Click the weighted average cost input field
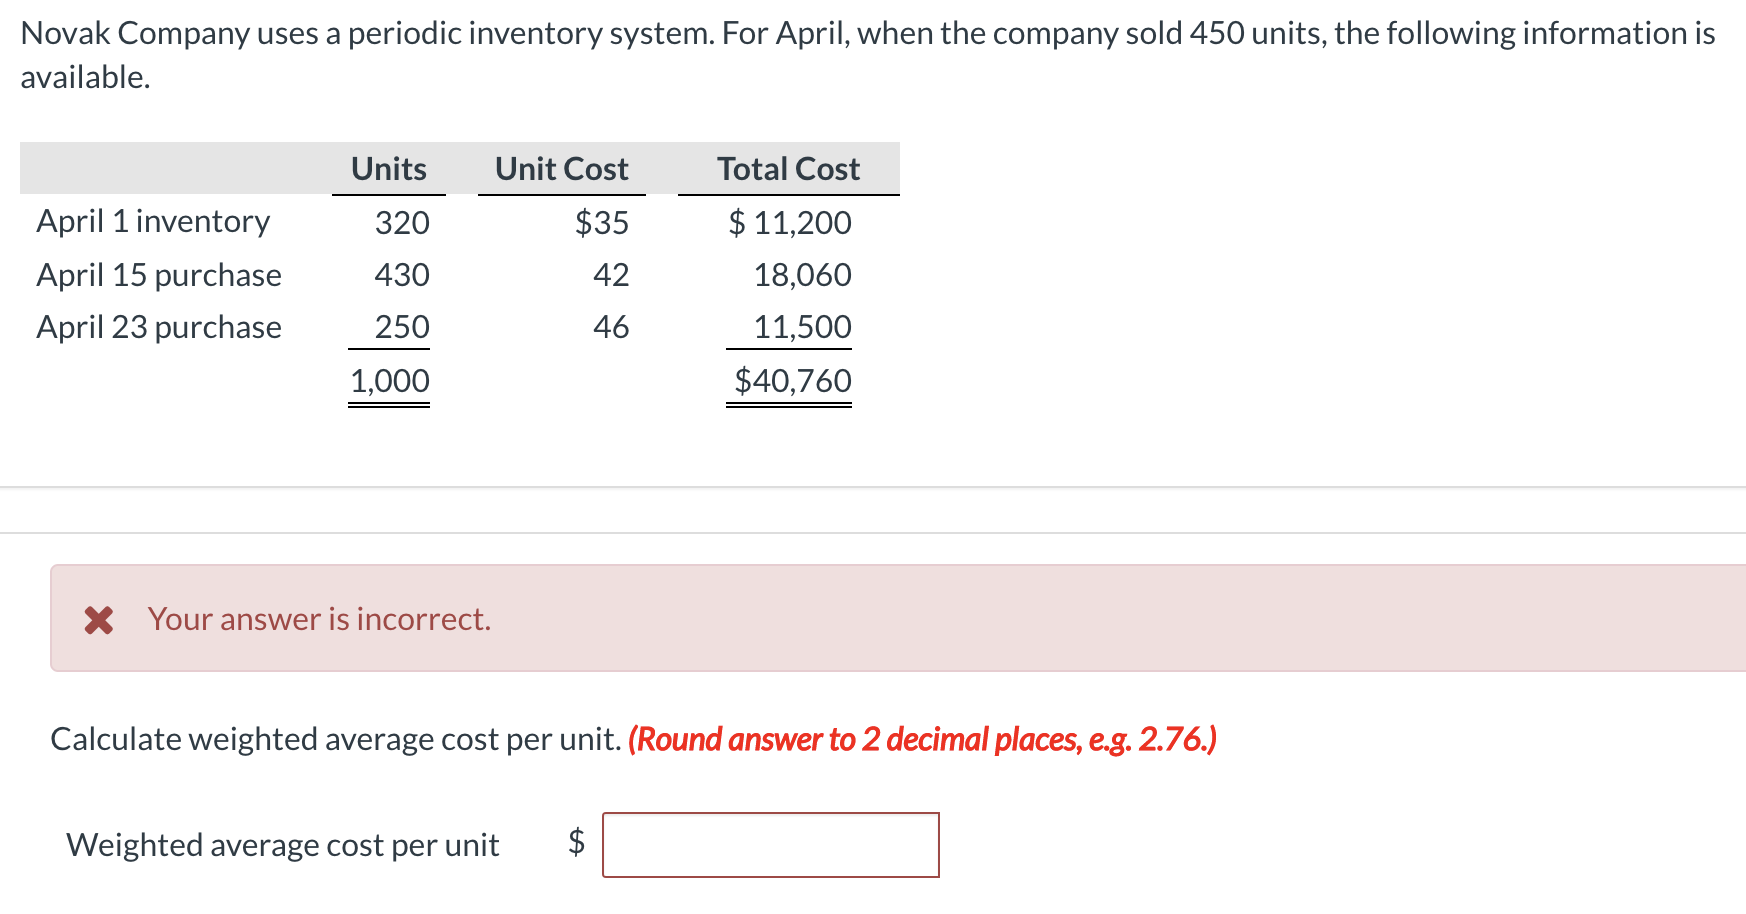The height and width of the screenshot is (914, 1746). point(770,845)
